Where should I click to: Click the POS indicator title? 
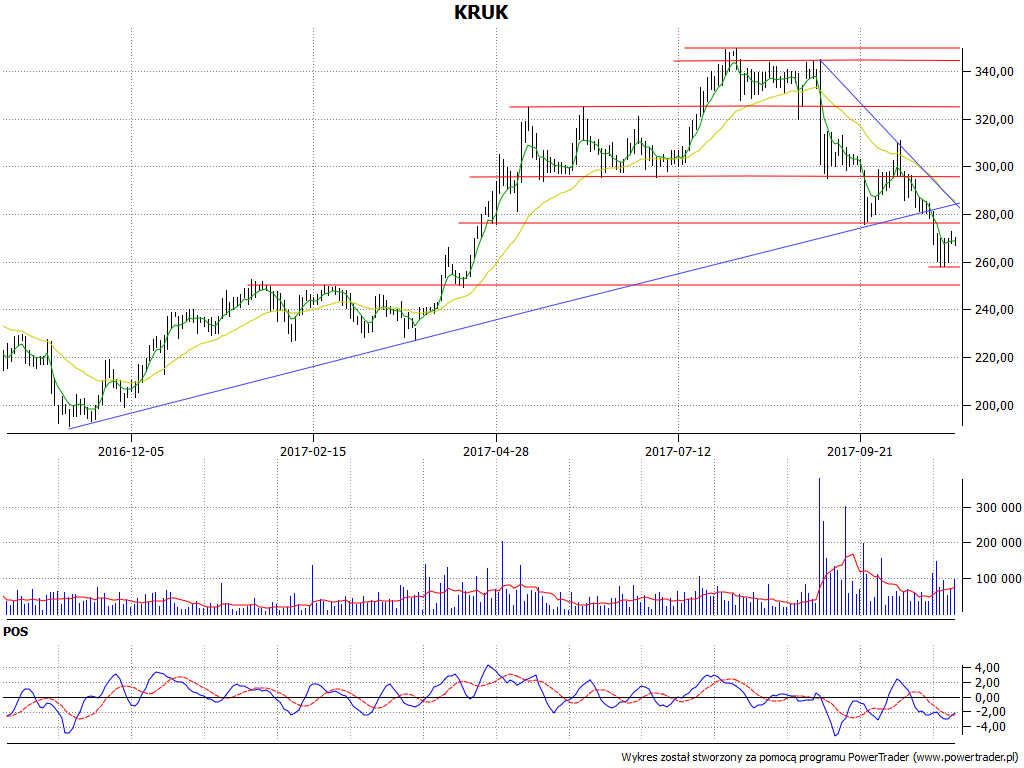(x=16, y=632)
